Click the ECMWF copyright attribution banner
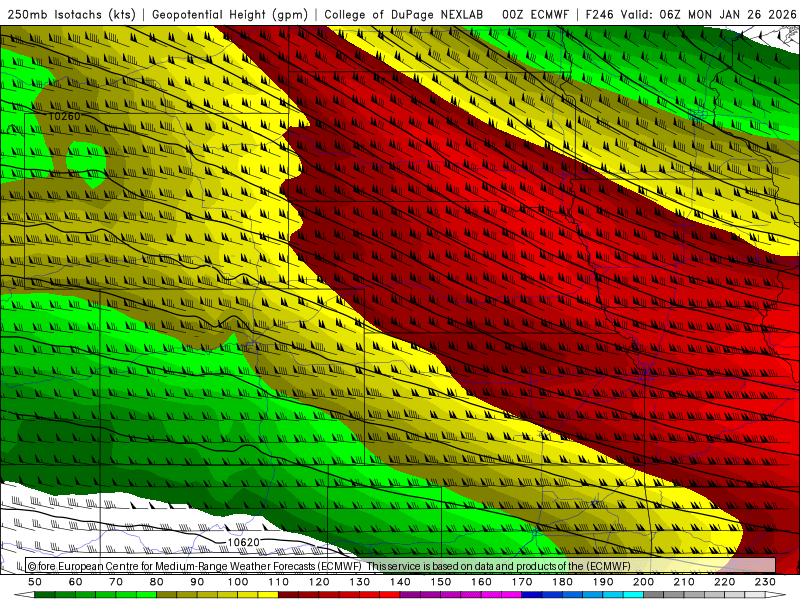 pos(401,565)
